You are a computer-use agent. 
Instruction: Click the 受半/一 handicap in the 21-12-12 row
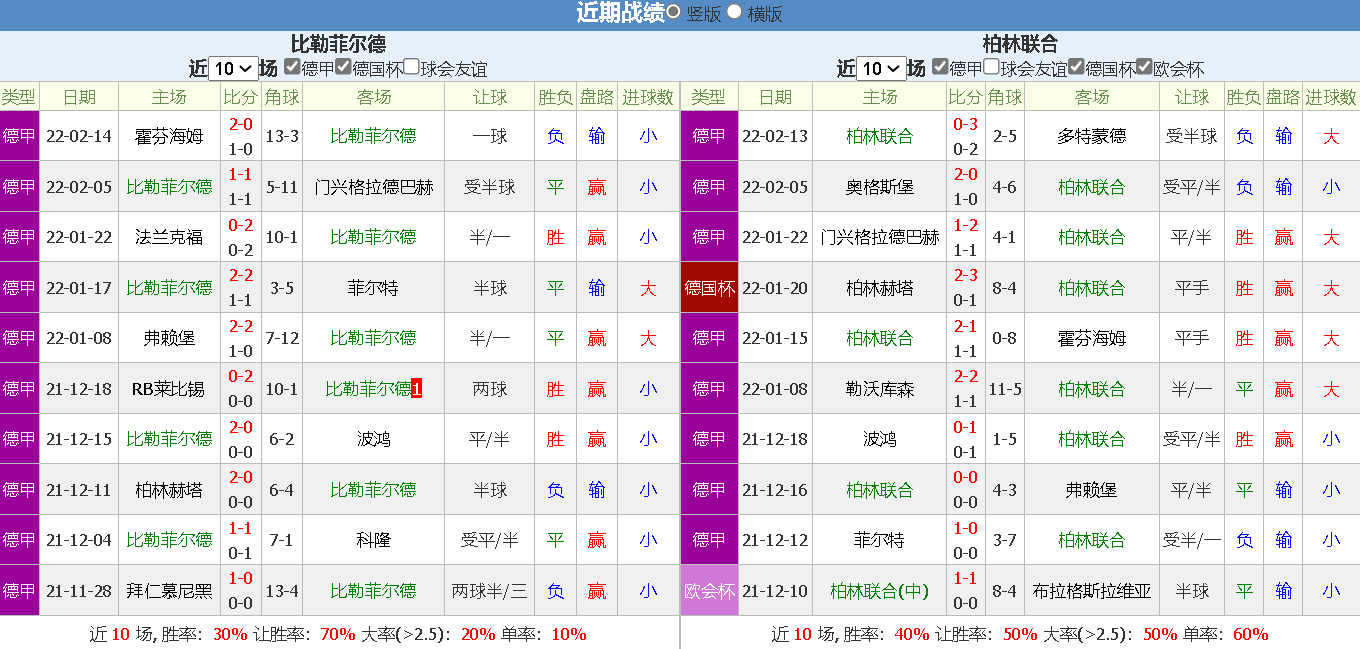1192,540
